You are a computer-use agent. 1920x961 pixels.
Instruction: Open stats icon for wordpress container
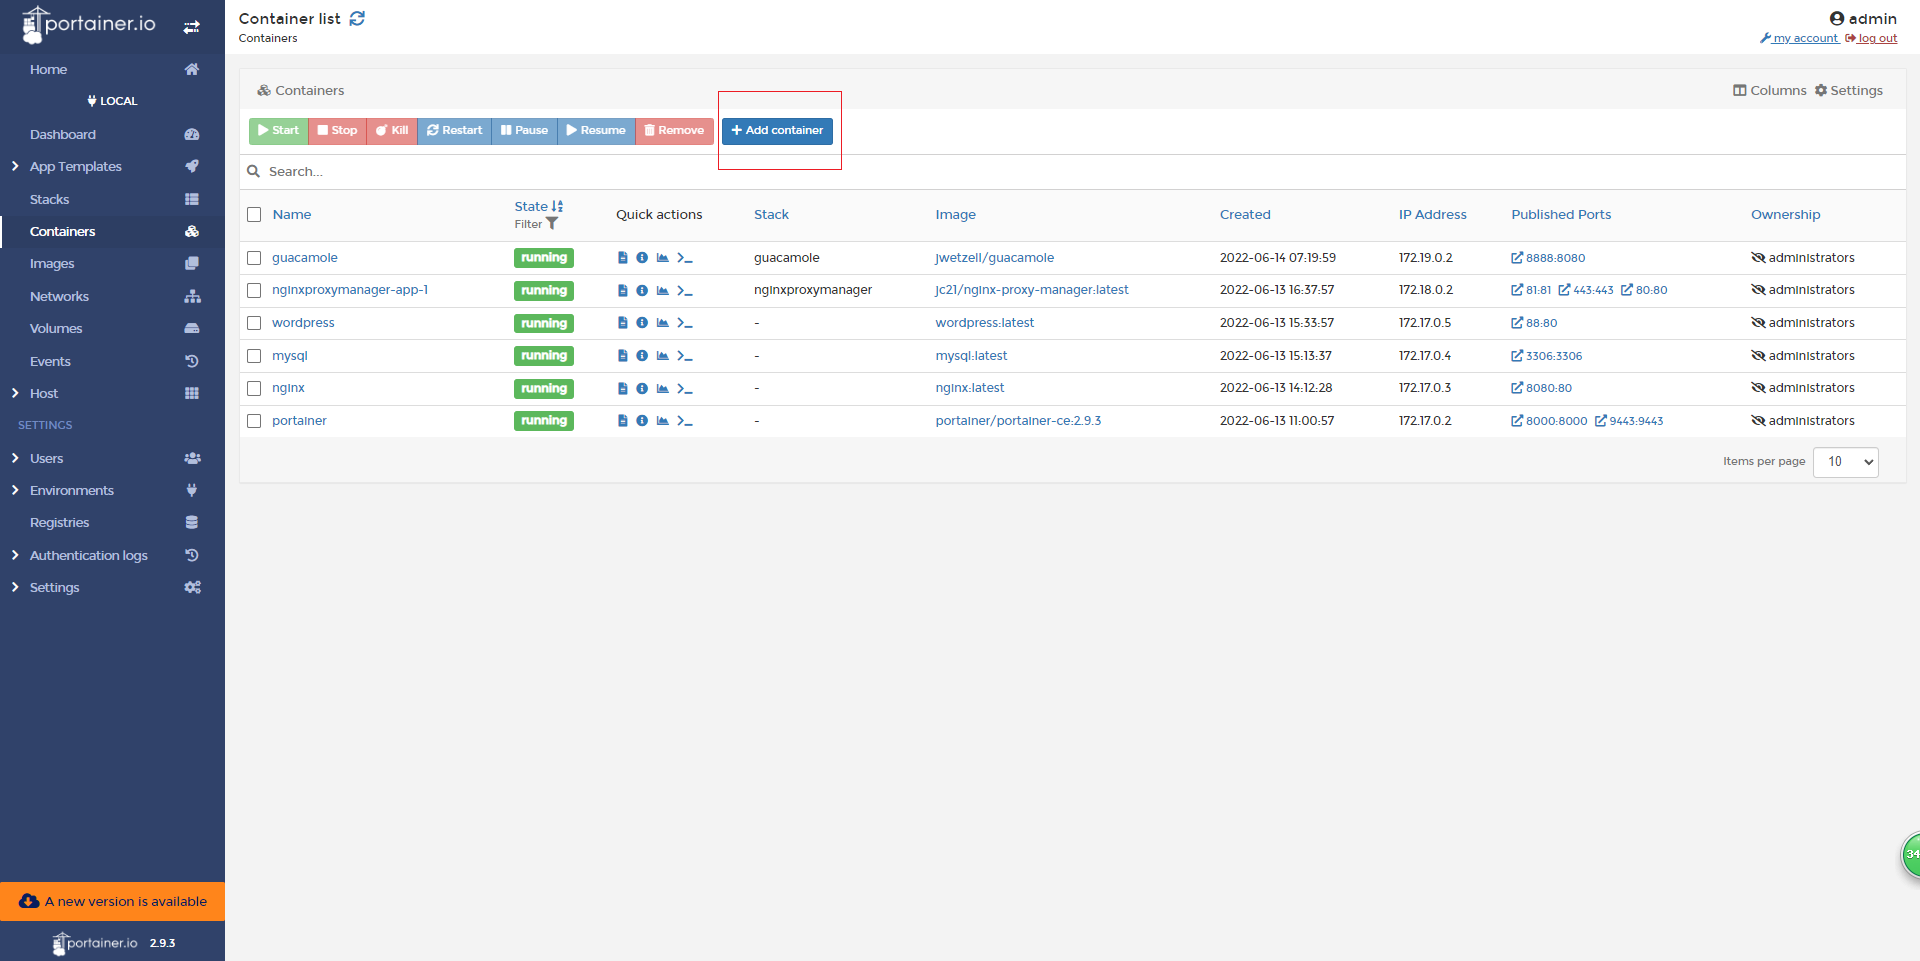pos(662,323)
